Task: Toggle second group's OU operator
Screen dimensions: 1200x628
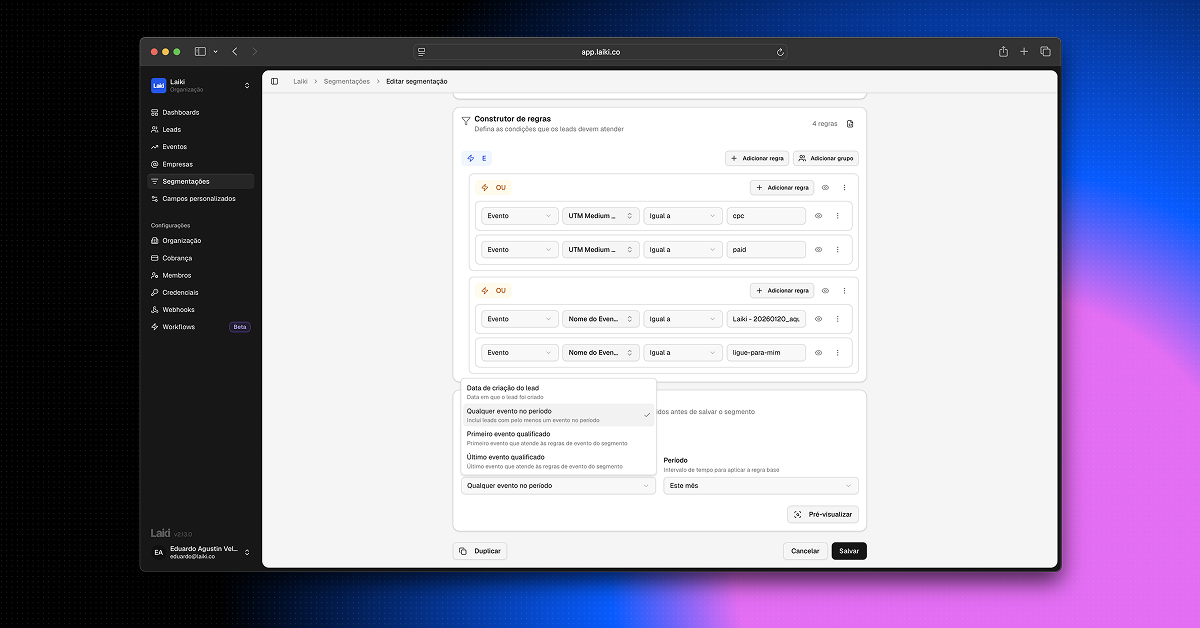Action: [493, 290]
